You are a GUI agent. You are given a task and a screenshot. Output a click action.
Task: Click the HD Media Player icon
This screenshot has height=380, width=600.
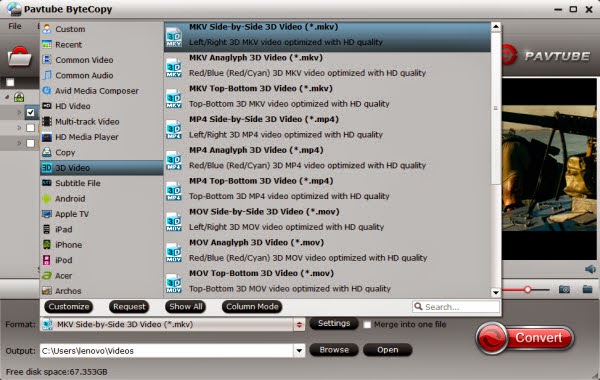[x=47, y=137]
